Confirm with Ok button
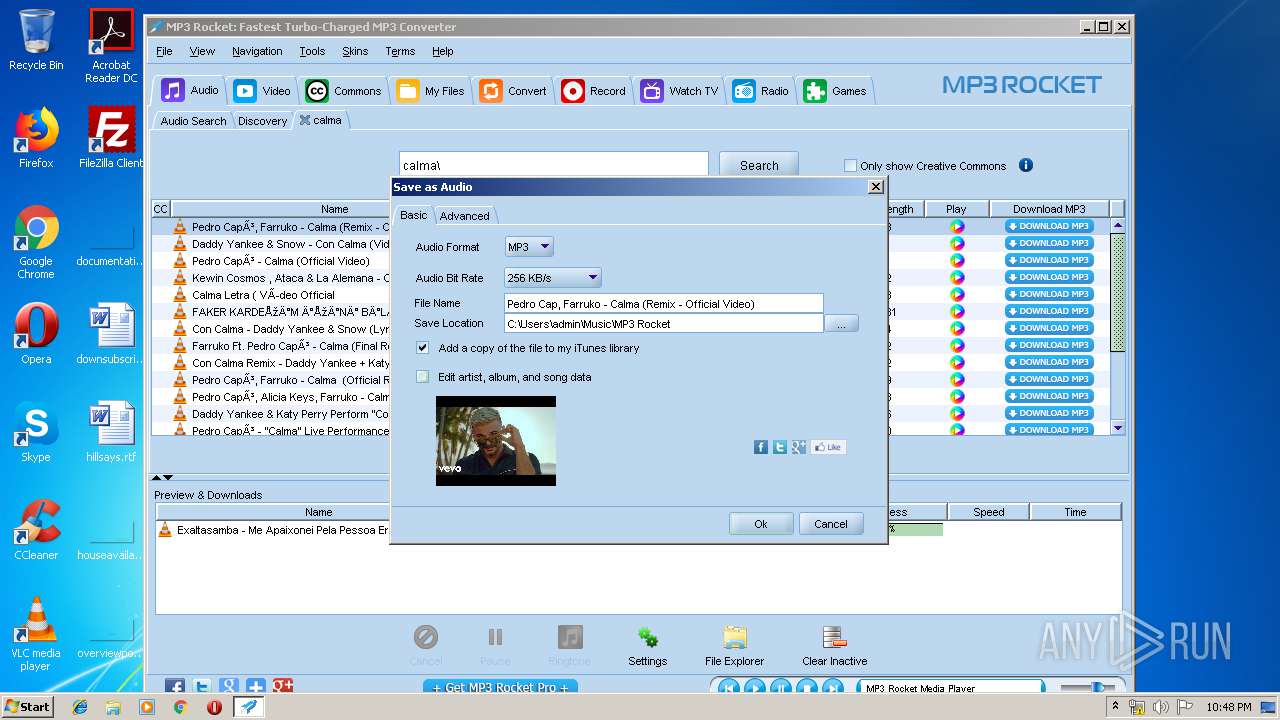The height and width of the screenshot is (720, 1280). coord(761,524)
